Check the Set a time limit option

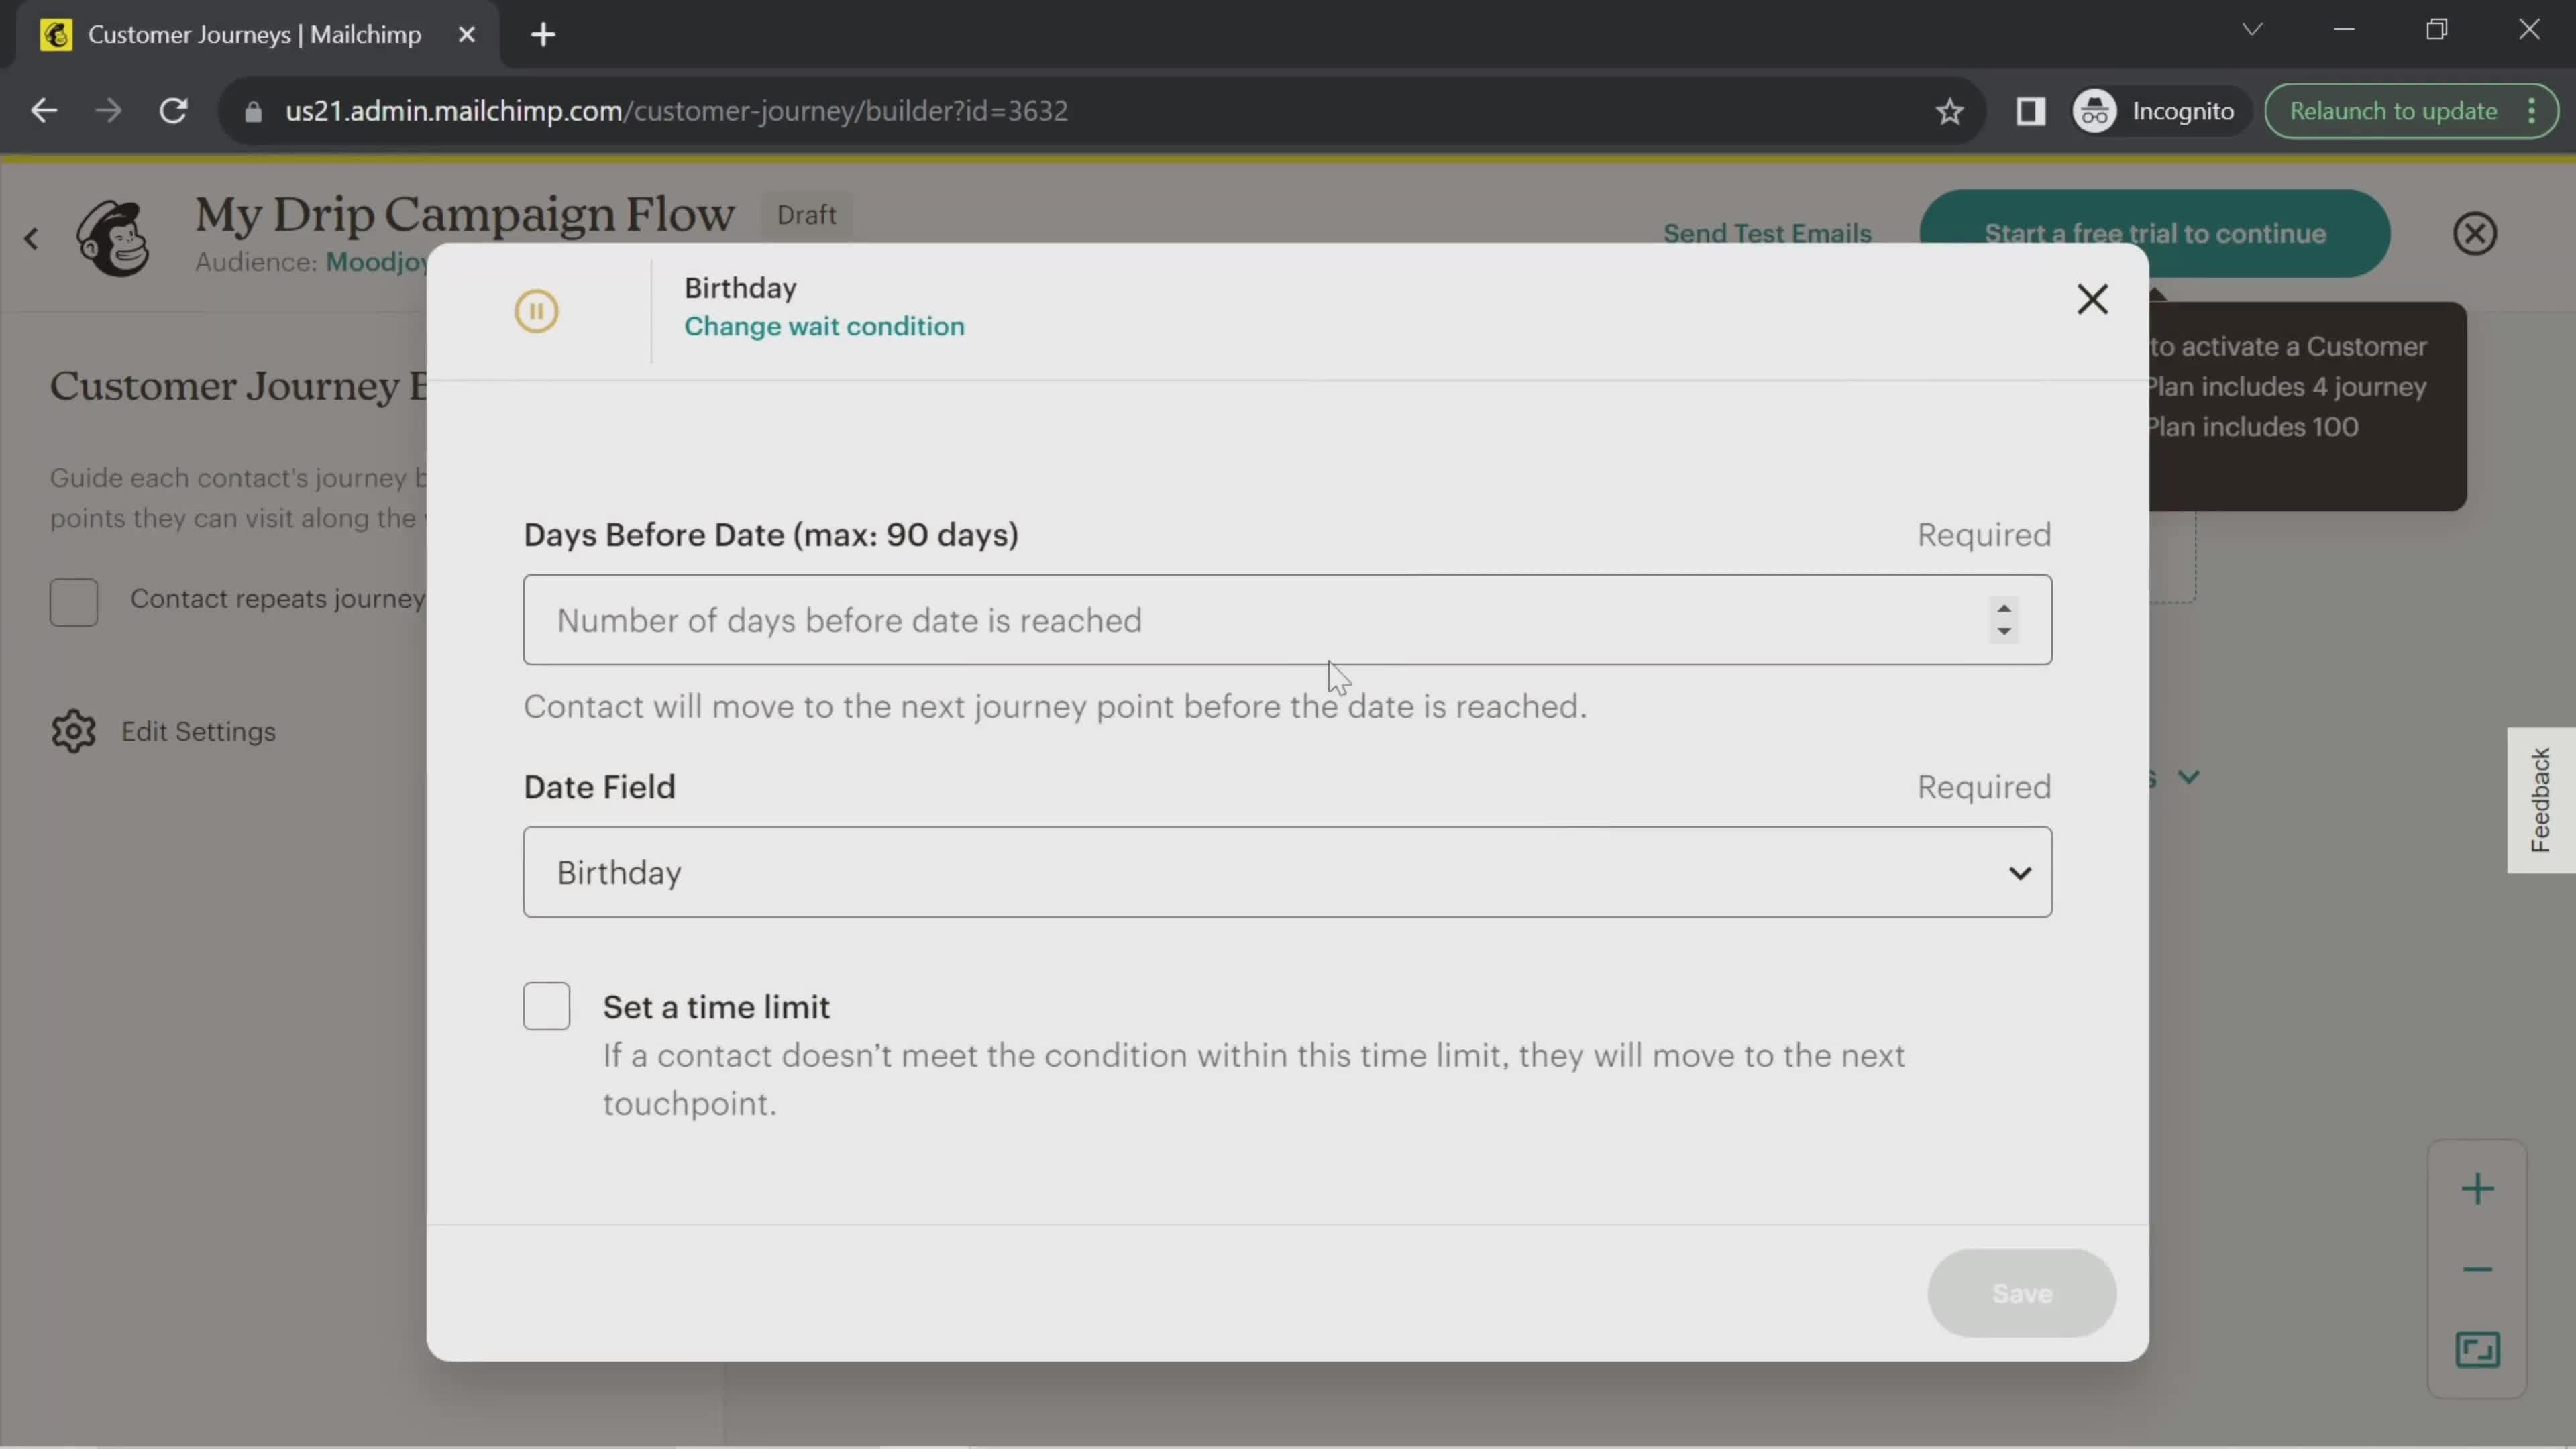click(x=547, y=1005)
